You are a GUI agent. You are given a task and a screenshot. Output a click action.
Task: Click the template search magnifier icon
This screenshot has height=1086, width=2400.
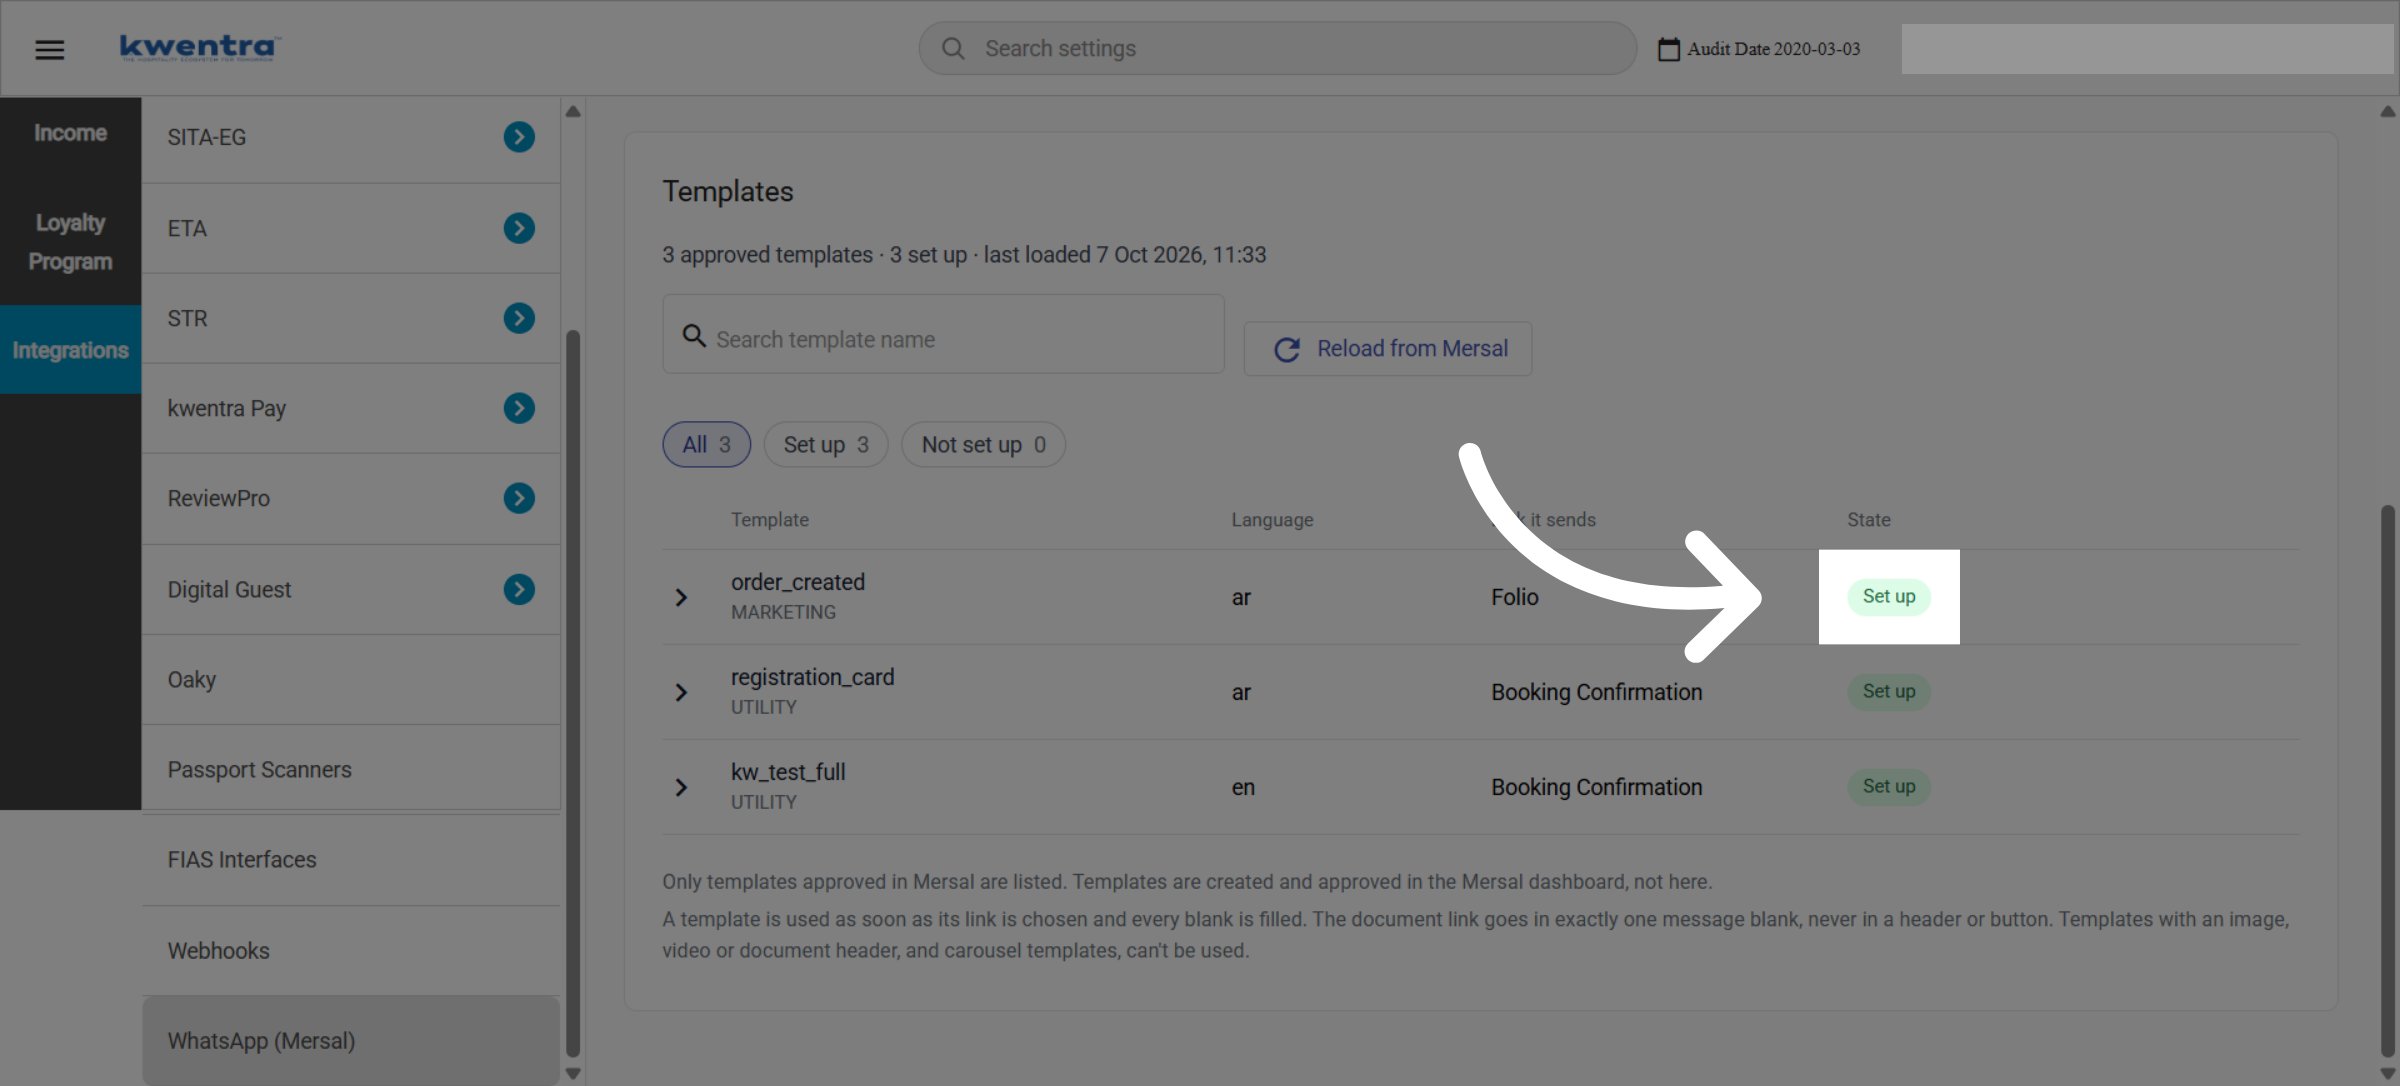693,335
